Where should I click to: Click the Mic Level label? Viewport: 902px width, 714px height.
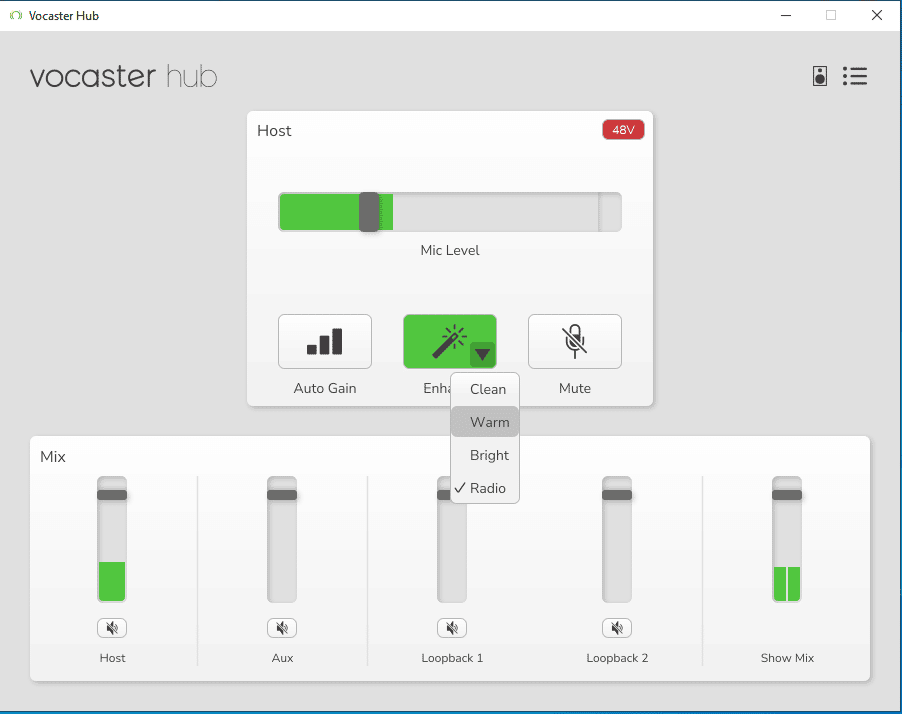450,250
